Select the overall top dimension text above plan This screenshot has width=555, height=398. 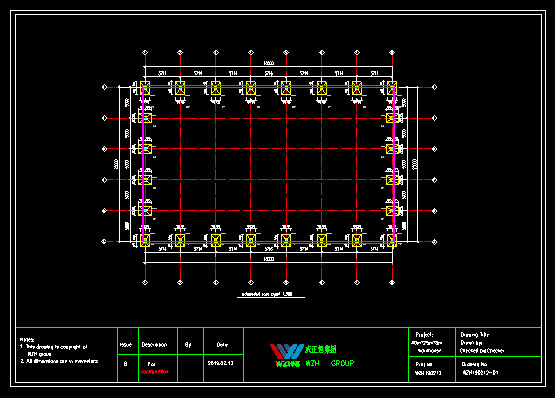click(269, 63)
